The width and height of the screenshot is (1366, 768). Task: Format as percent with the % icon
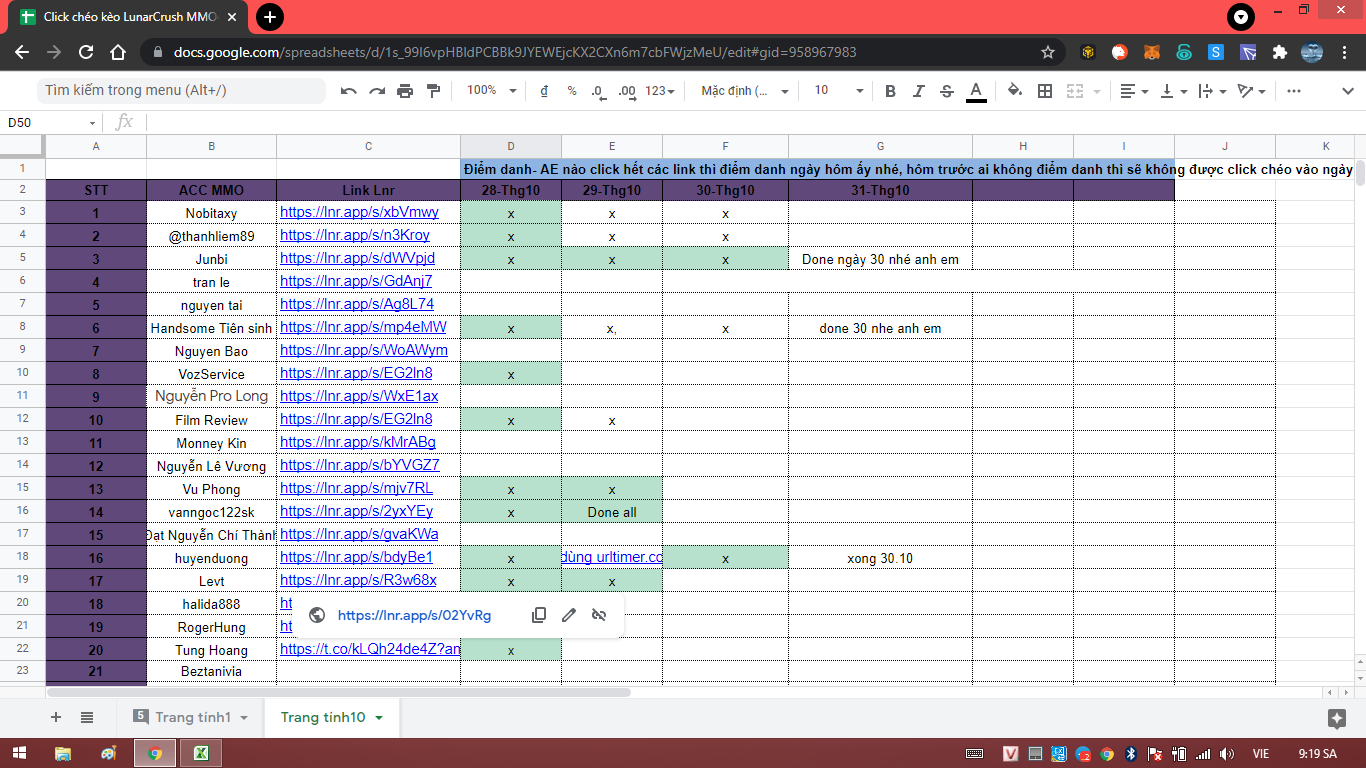(572, 91)
